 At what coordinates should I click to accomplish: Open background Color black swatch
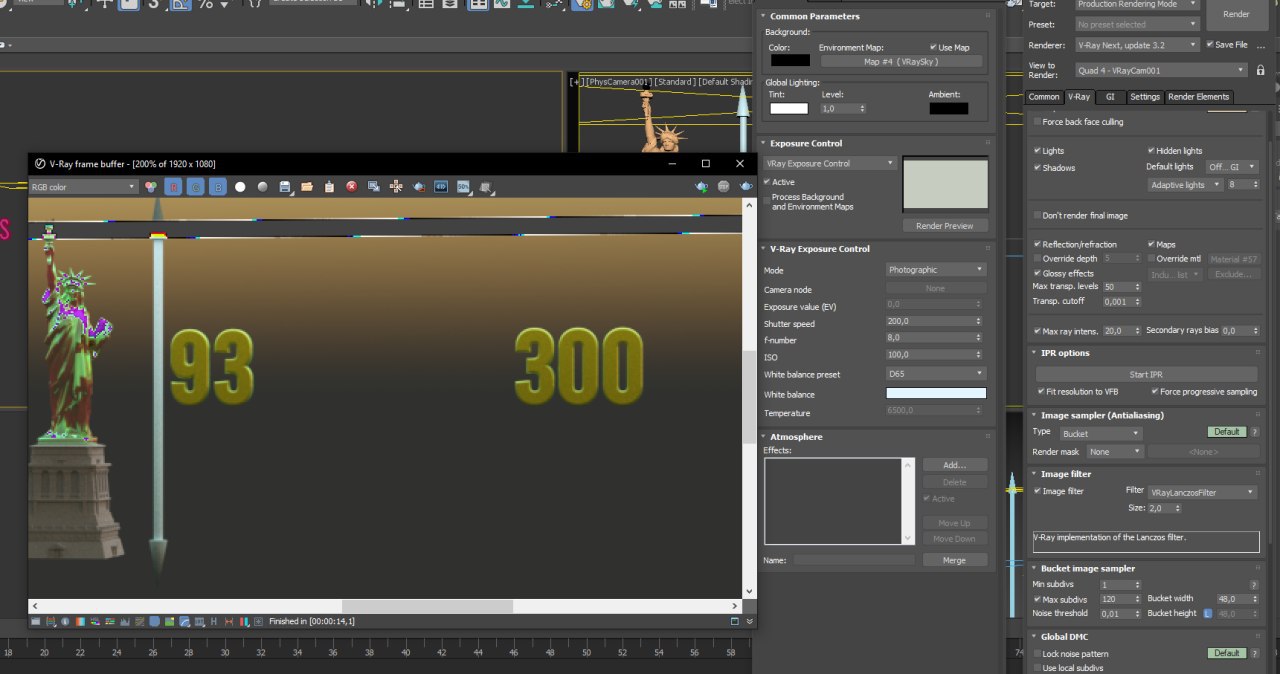point(790,60)
